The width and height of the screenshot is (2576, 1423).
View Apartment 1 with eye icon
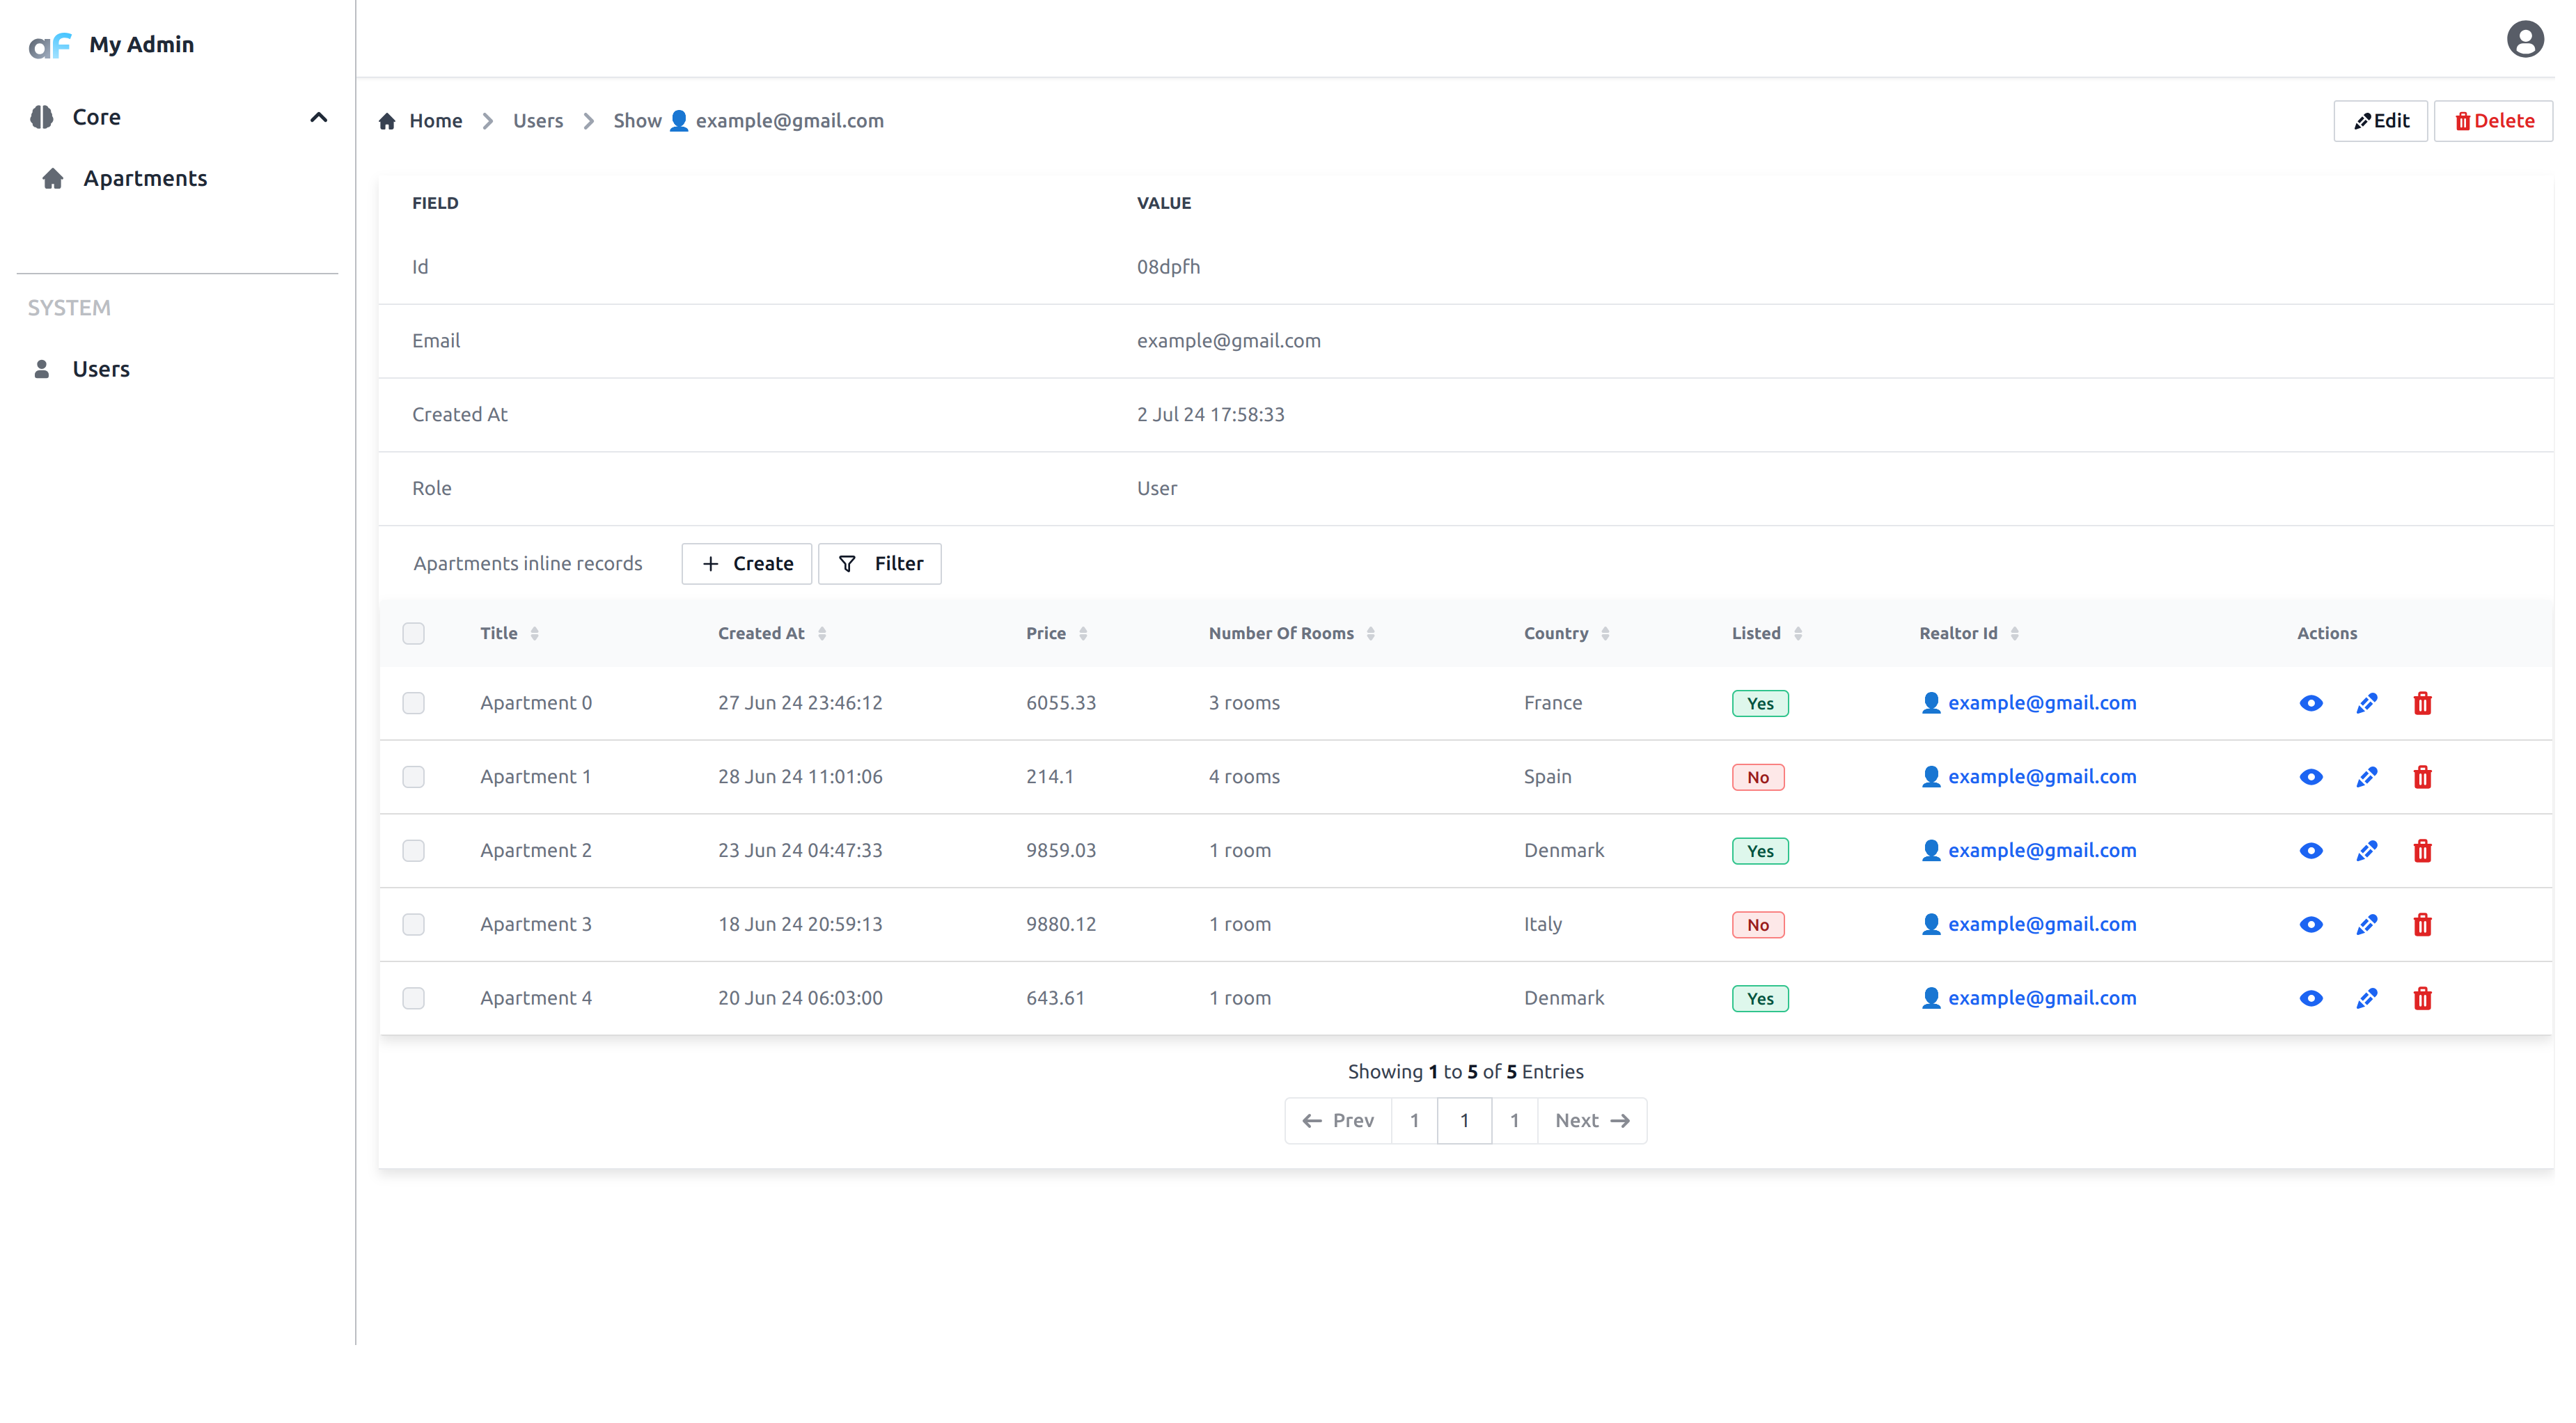point(2310,777)
